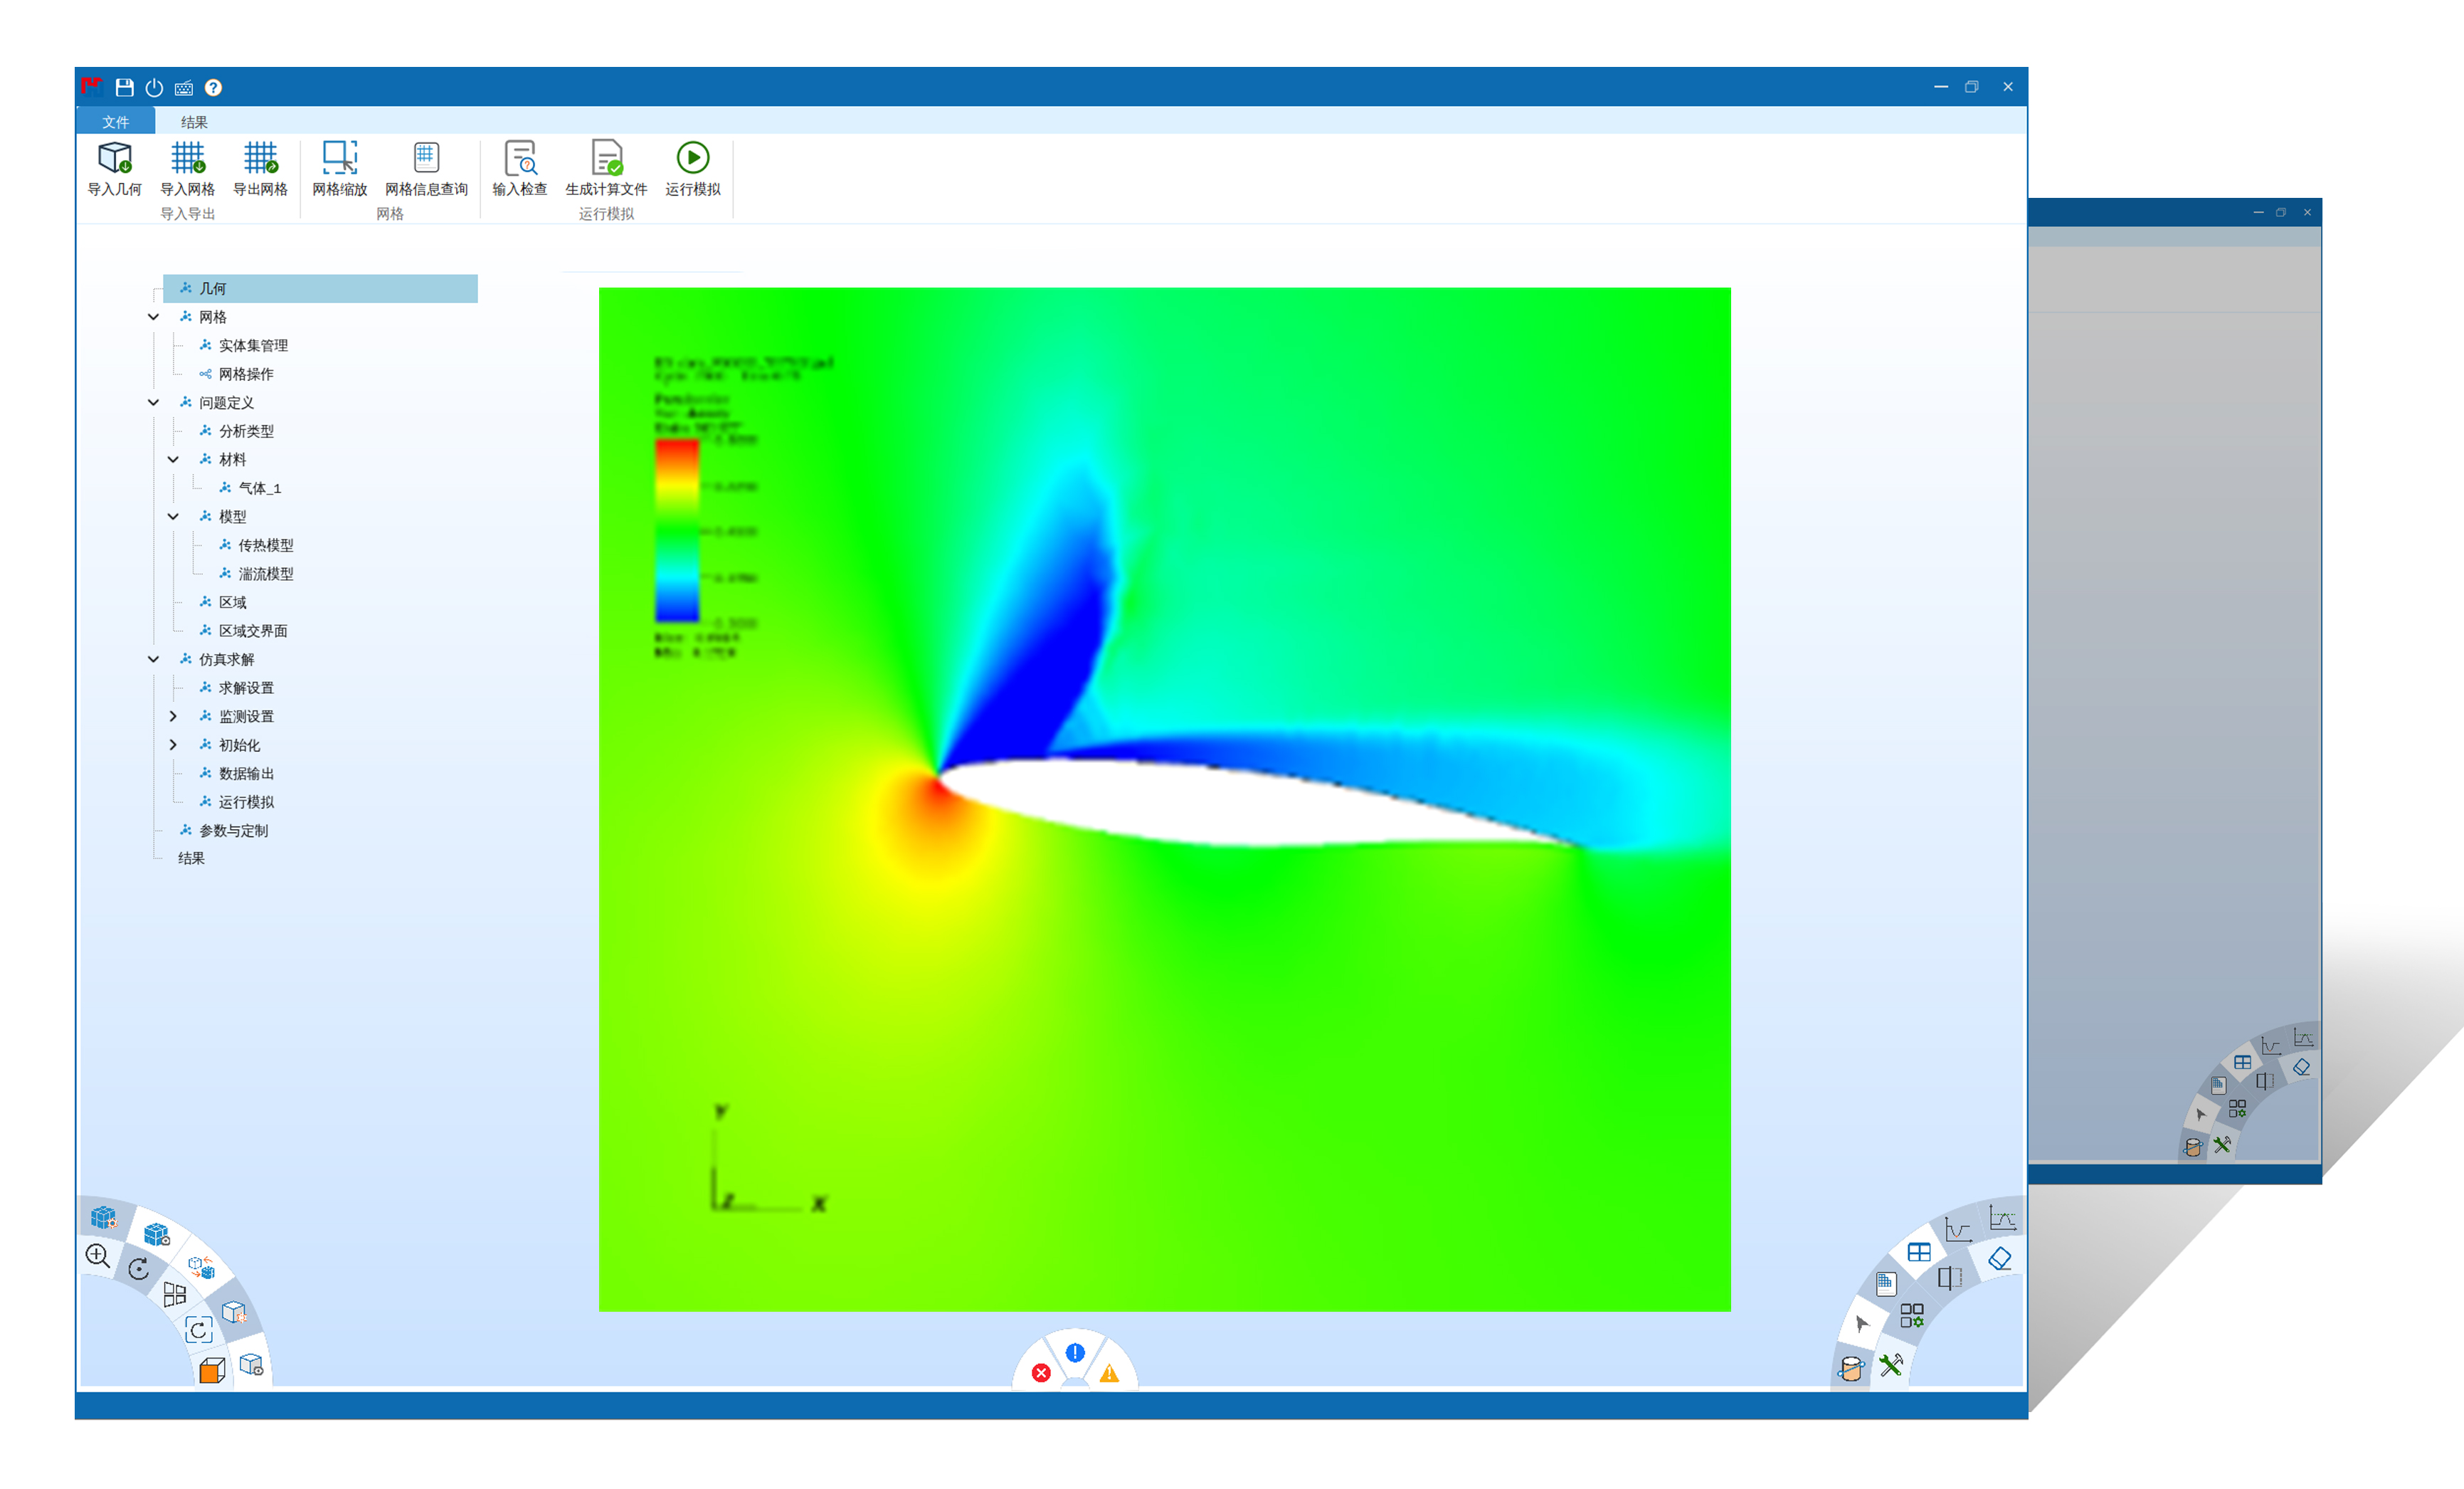This screenshot has width=2464, height=1489.
Task: Run the 输入检查 input check
Action: pos(520,159)
